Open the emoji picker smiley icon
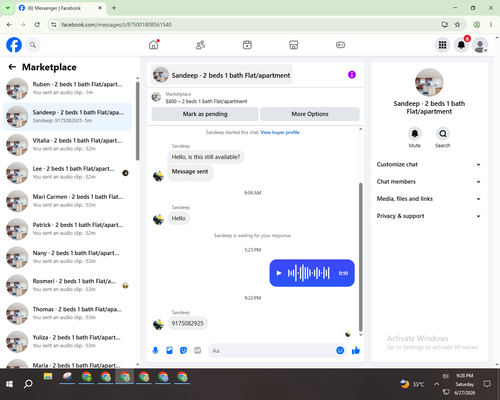Screen dimensions: 500x400 pyautogui.click(x=340, y=350)
